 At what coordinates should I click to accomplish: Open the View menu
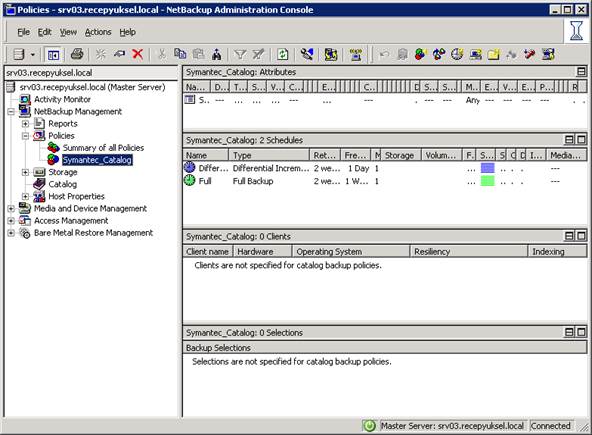pyautogui.click(x=68, y=32)
